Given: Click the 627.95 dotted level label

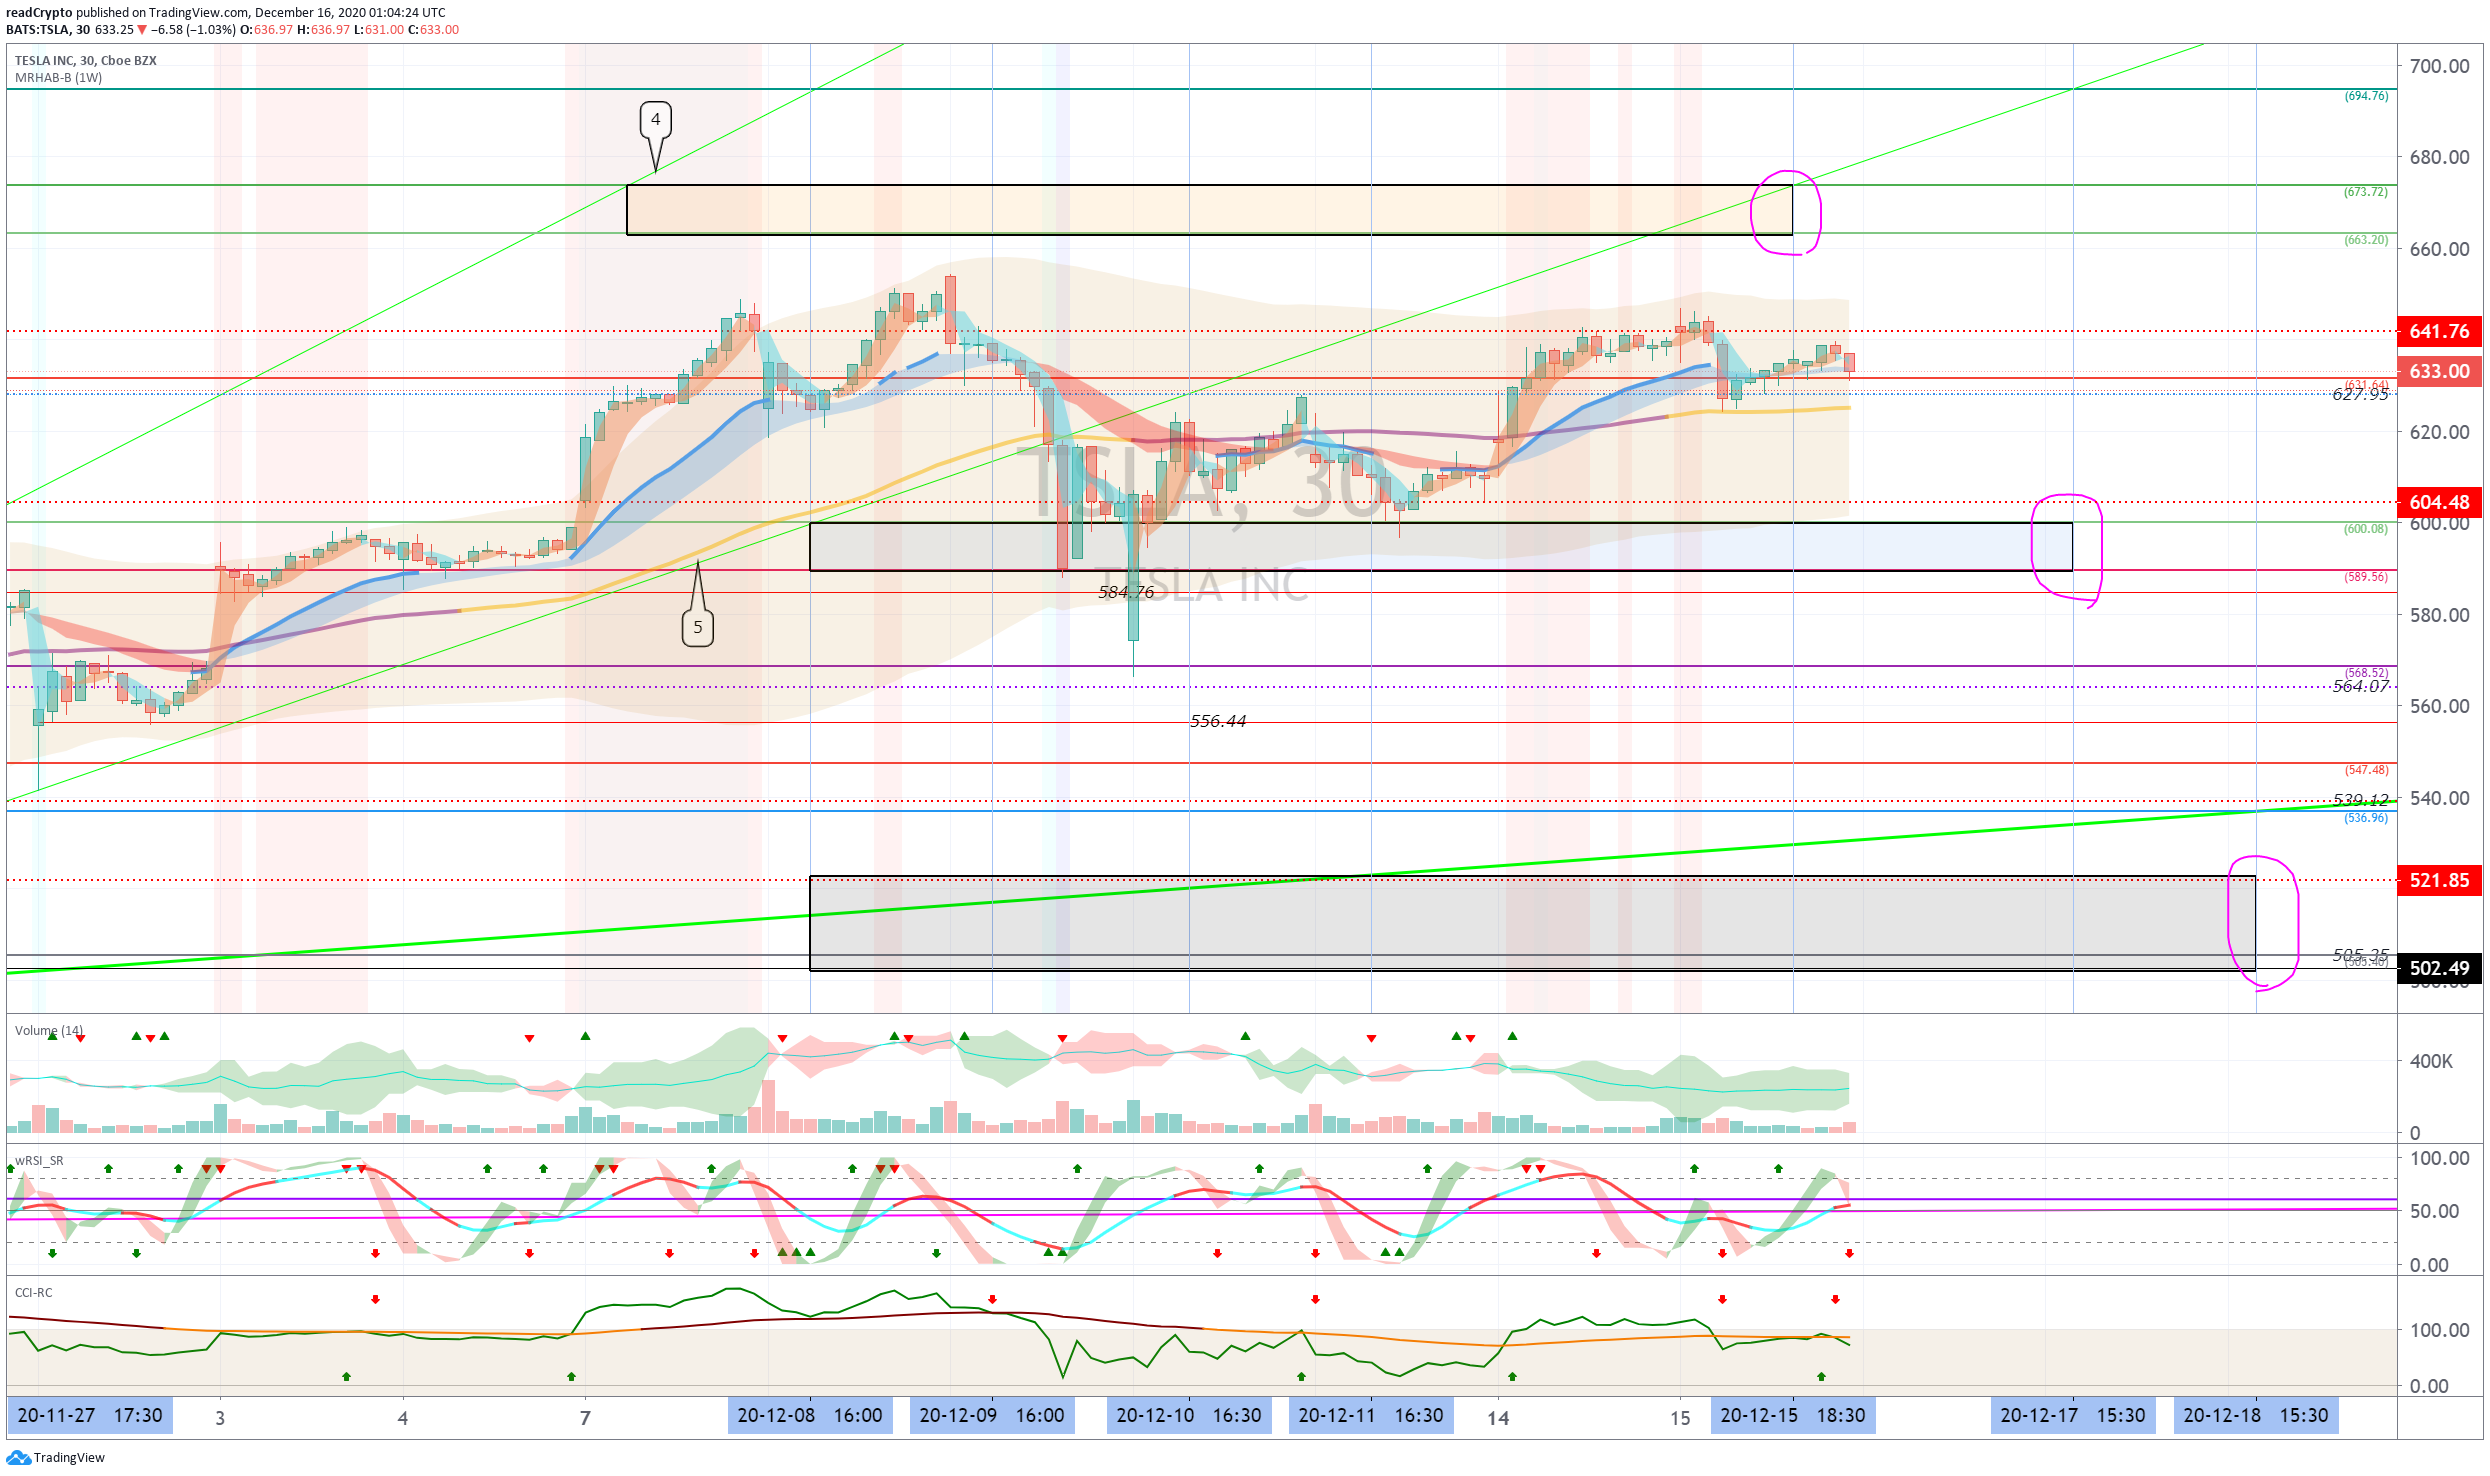Looking at the screenshot, I should [x=2360, y=394].
